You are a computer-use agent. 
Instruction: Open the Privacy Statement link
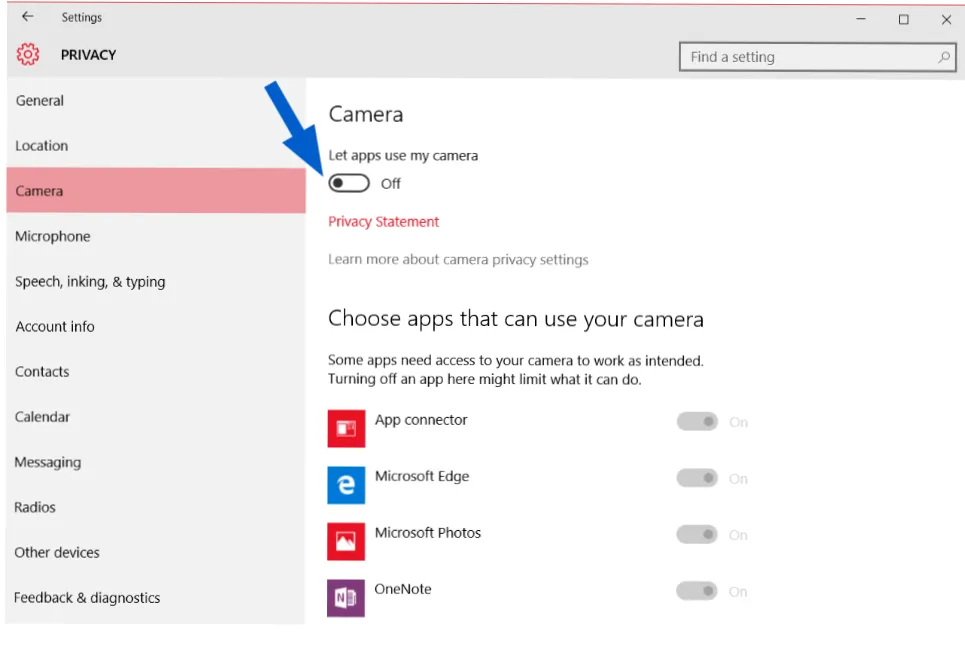tap(383, 222)
